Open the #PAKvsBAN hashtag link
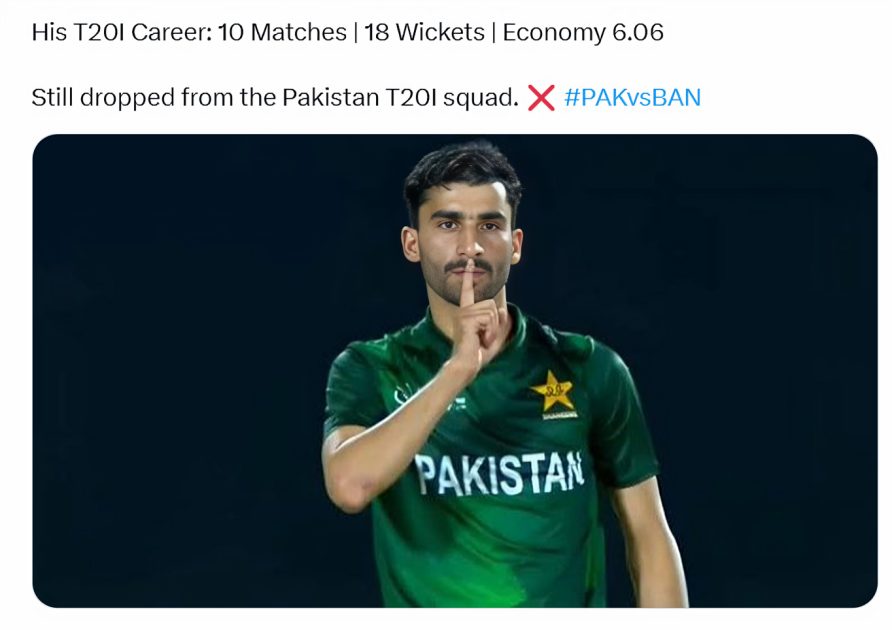This screenshot has width=892, height=630. point(632,97)
